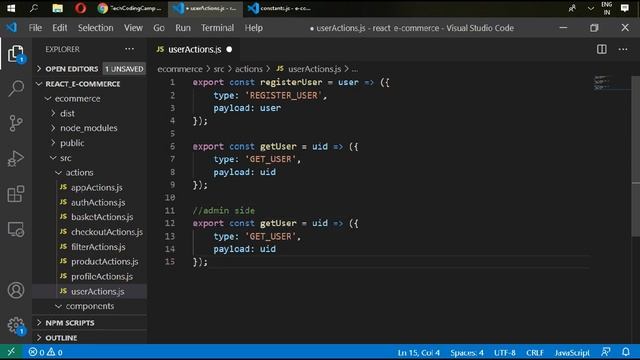Click the remote window indicator in status bar
640x360 pixels.
pos(11,352)
